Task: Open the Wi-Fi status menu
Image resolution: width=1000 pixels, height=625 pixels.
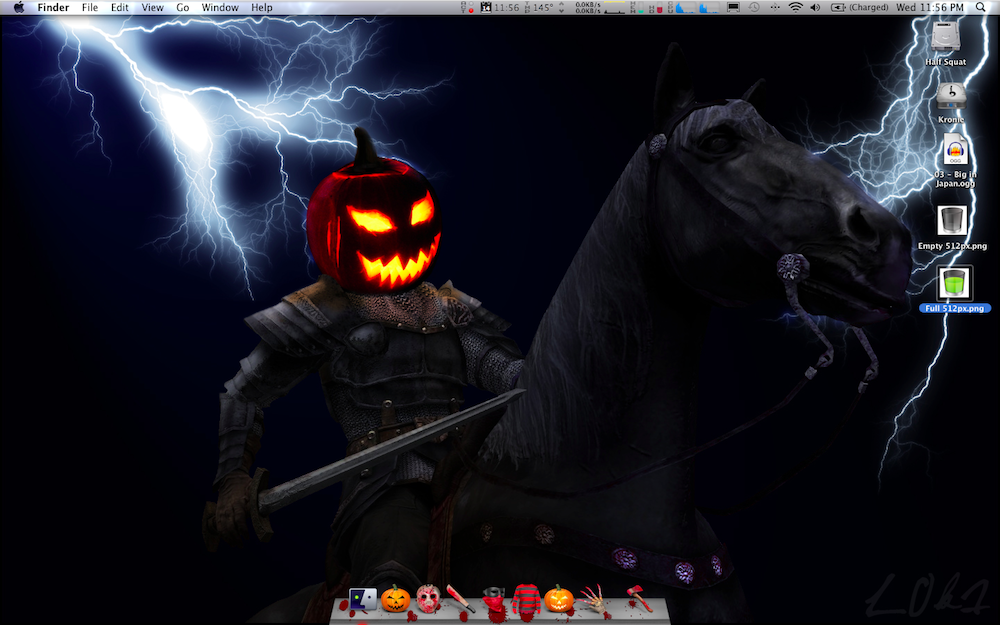Action: coord(795,8)
